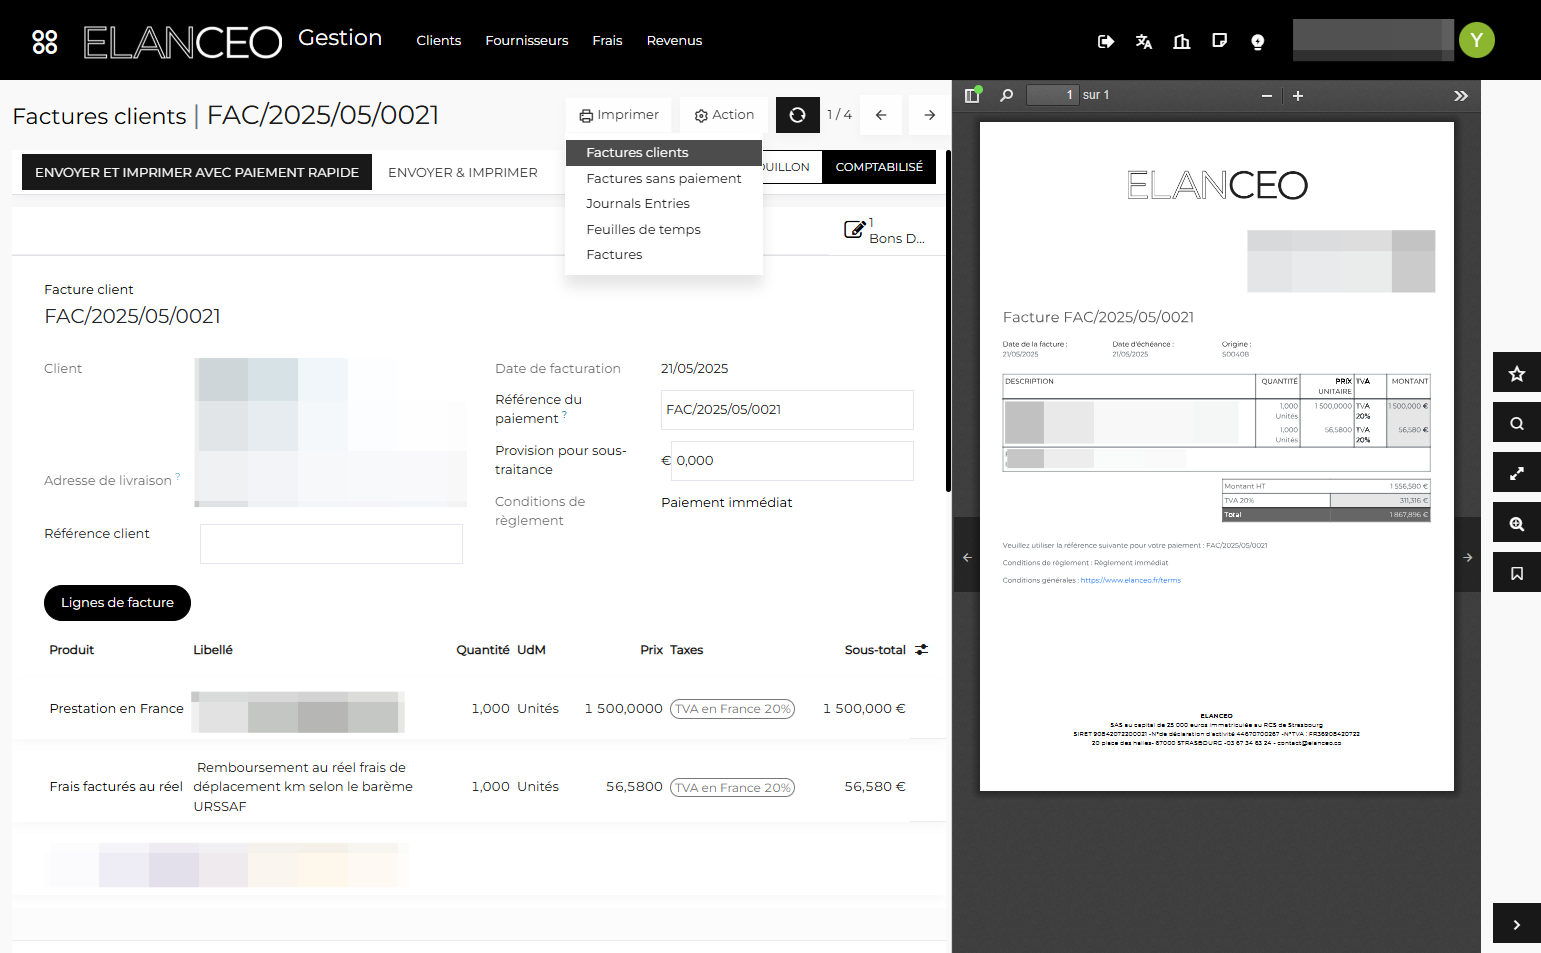Open the user avatar Y menu
Screen dimensions: 1541x953
(1477, 40)
